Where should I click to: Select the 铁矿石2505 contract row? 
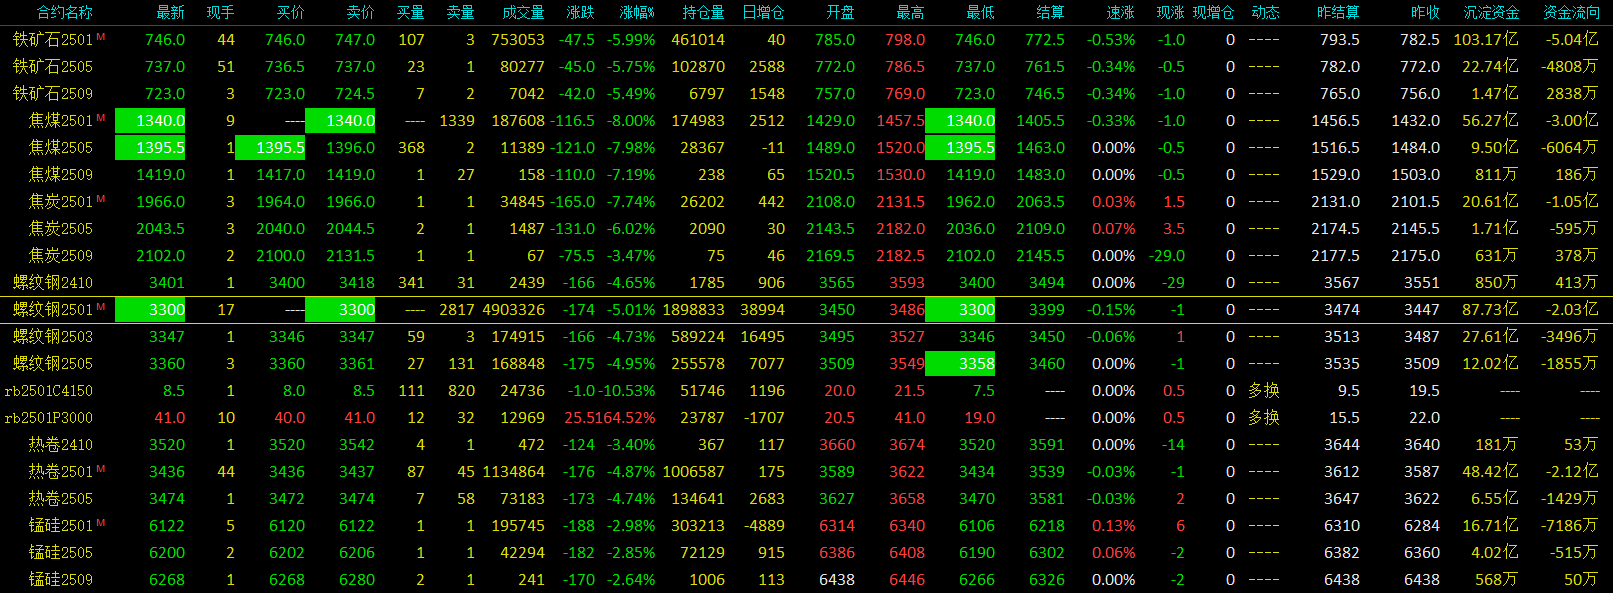53,67
